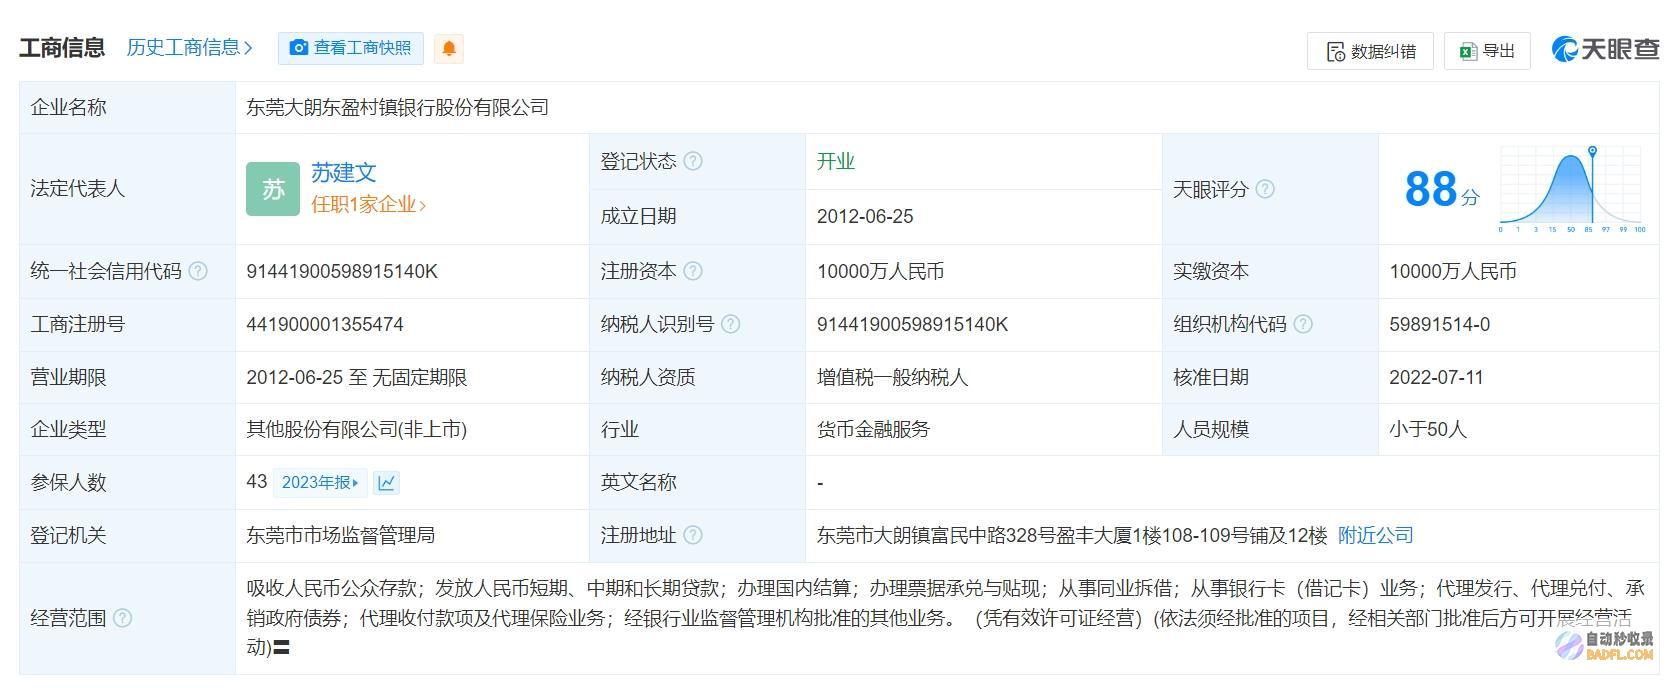1675x688 pixels.
Task: Click help icon next to 纳税人识别号
Action: point(731,324)
